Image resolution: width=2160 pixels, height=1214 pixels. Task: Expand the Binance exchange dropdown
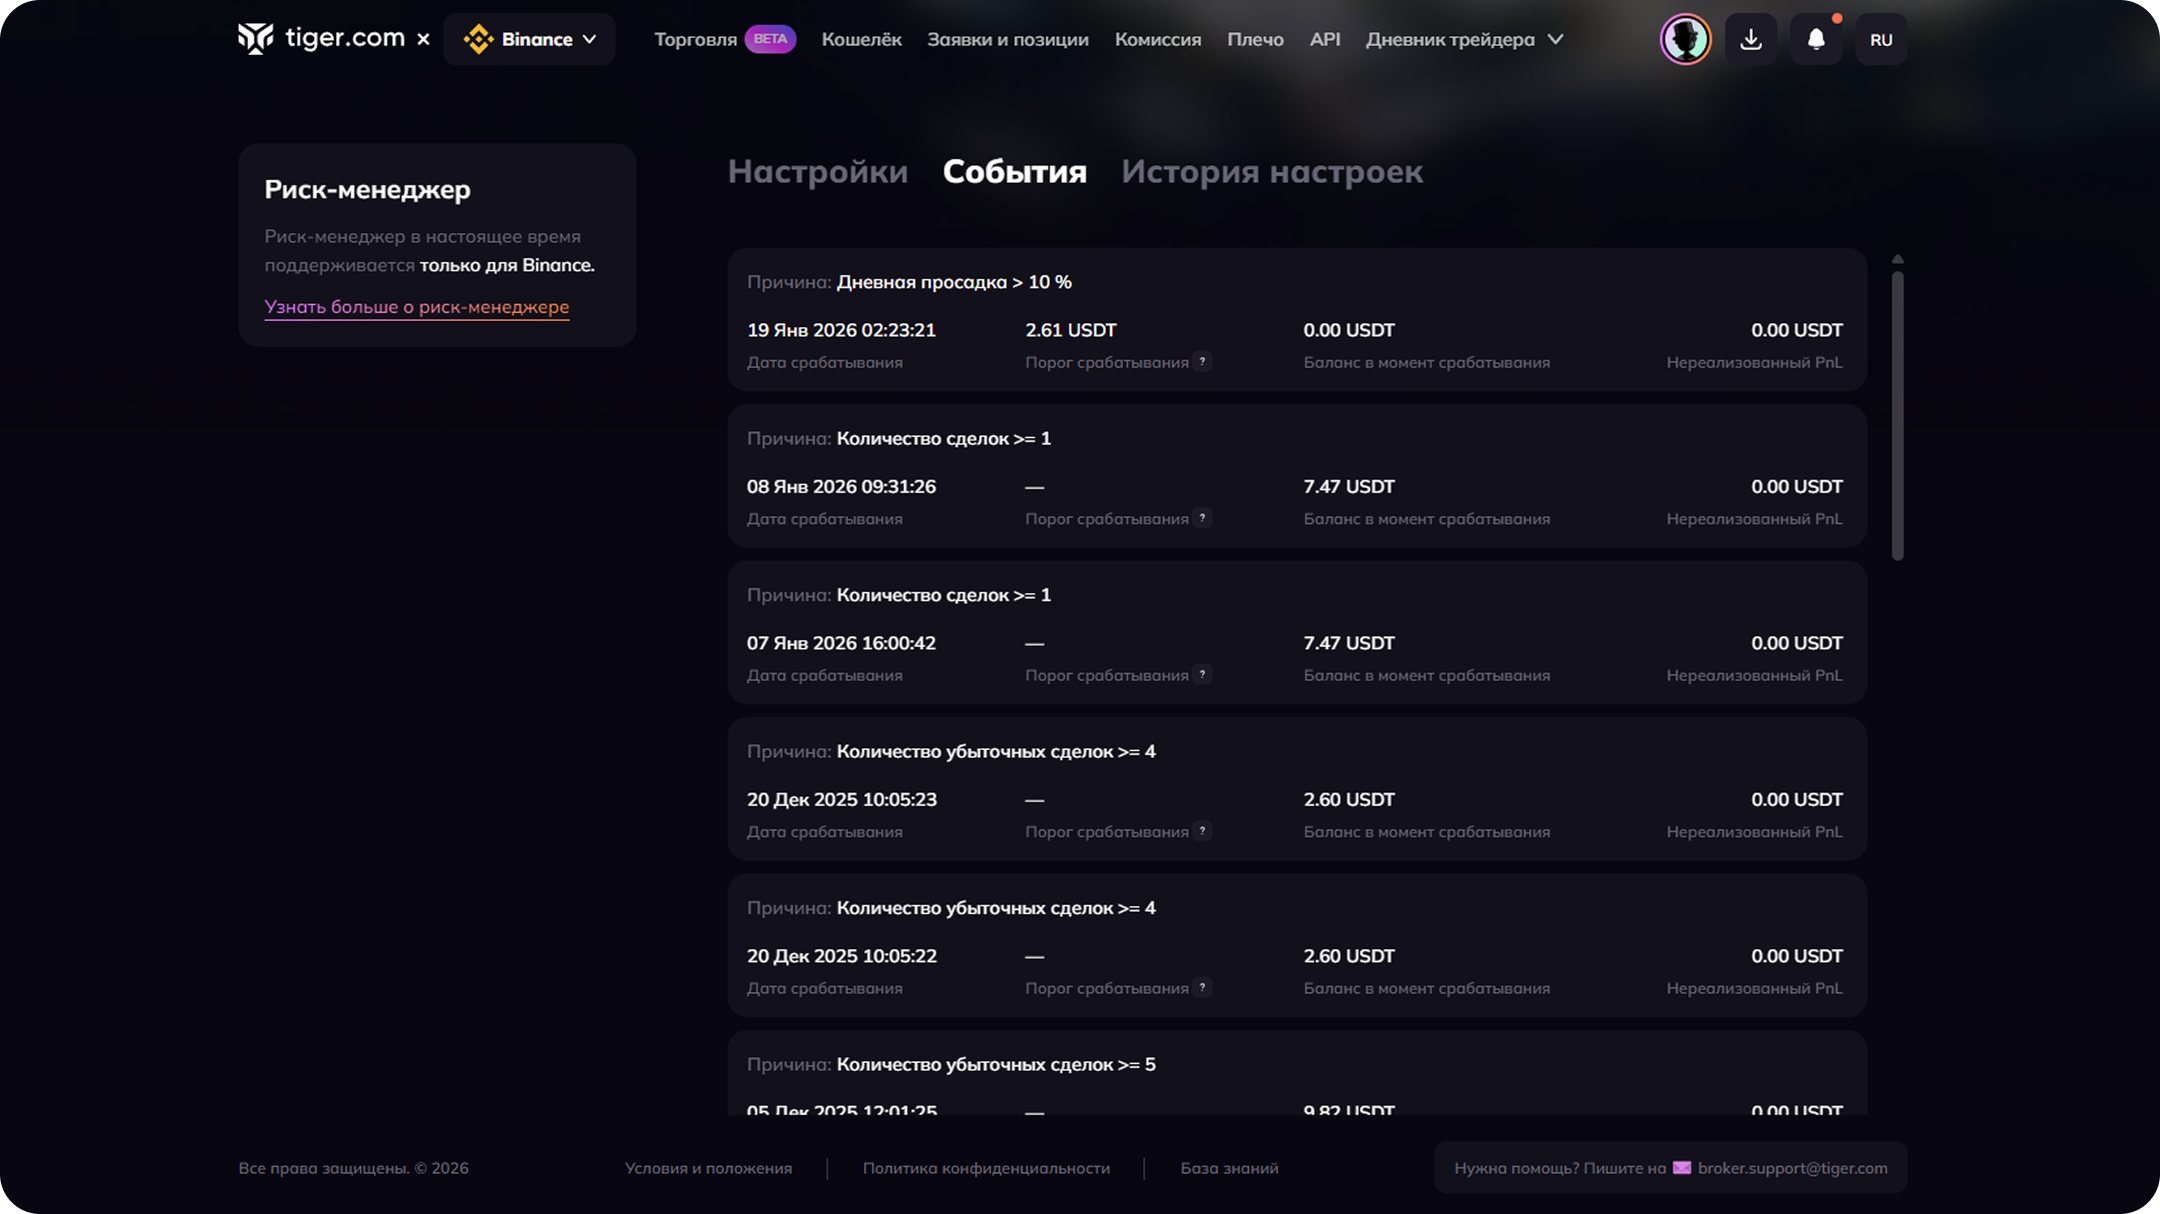(529, 39)
